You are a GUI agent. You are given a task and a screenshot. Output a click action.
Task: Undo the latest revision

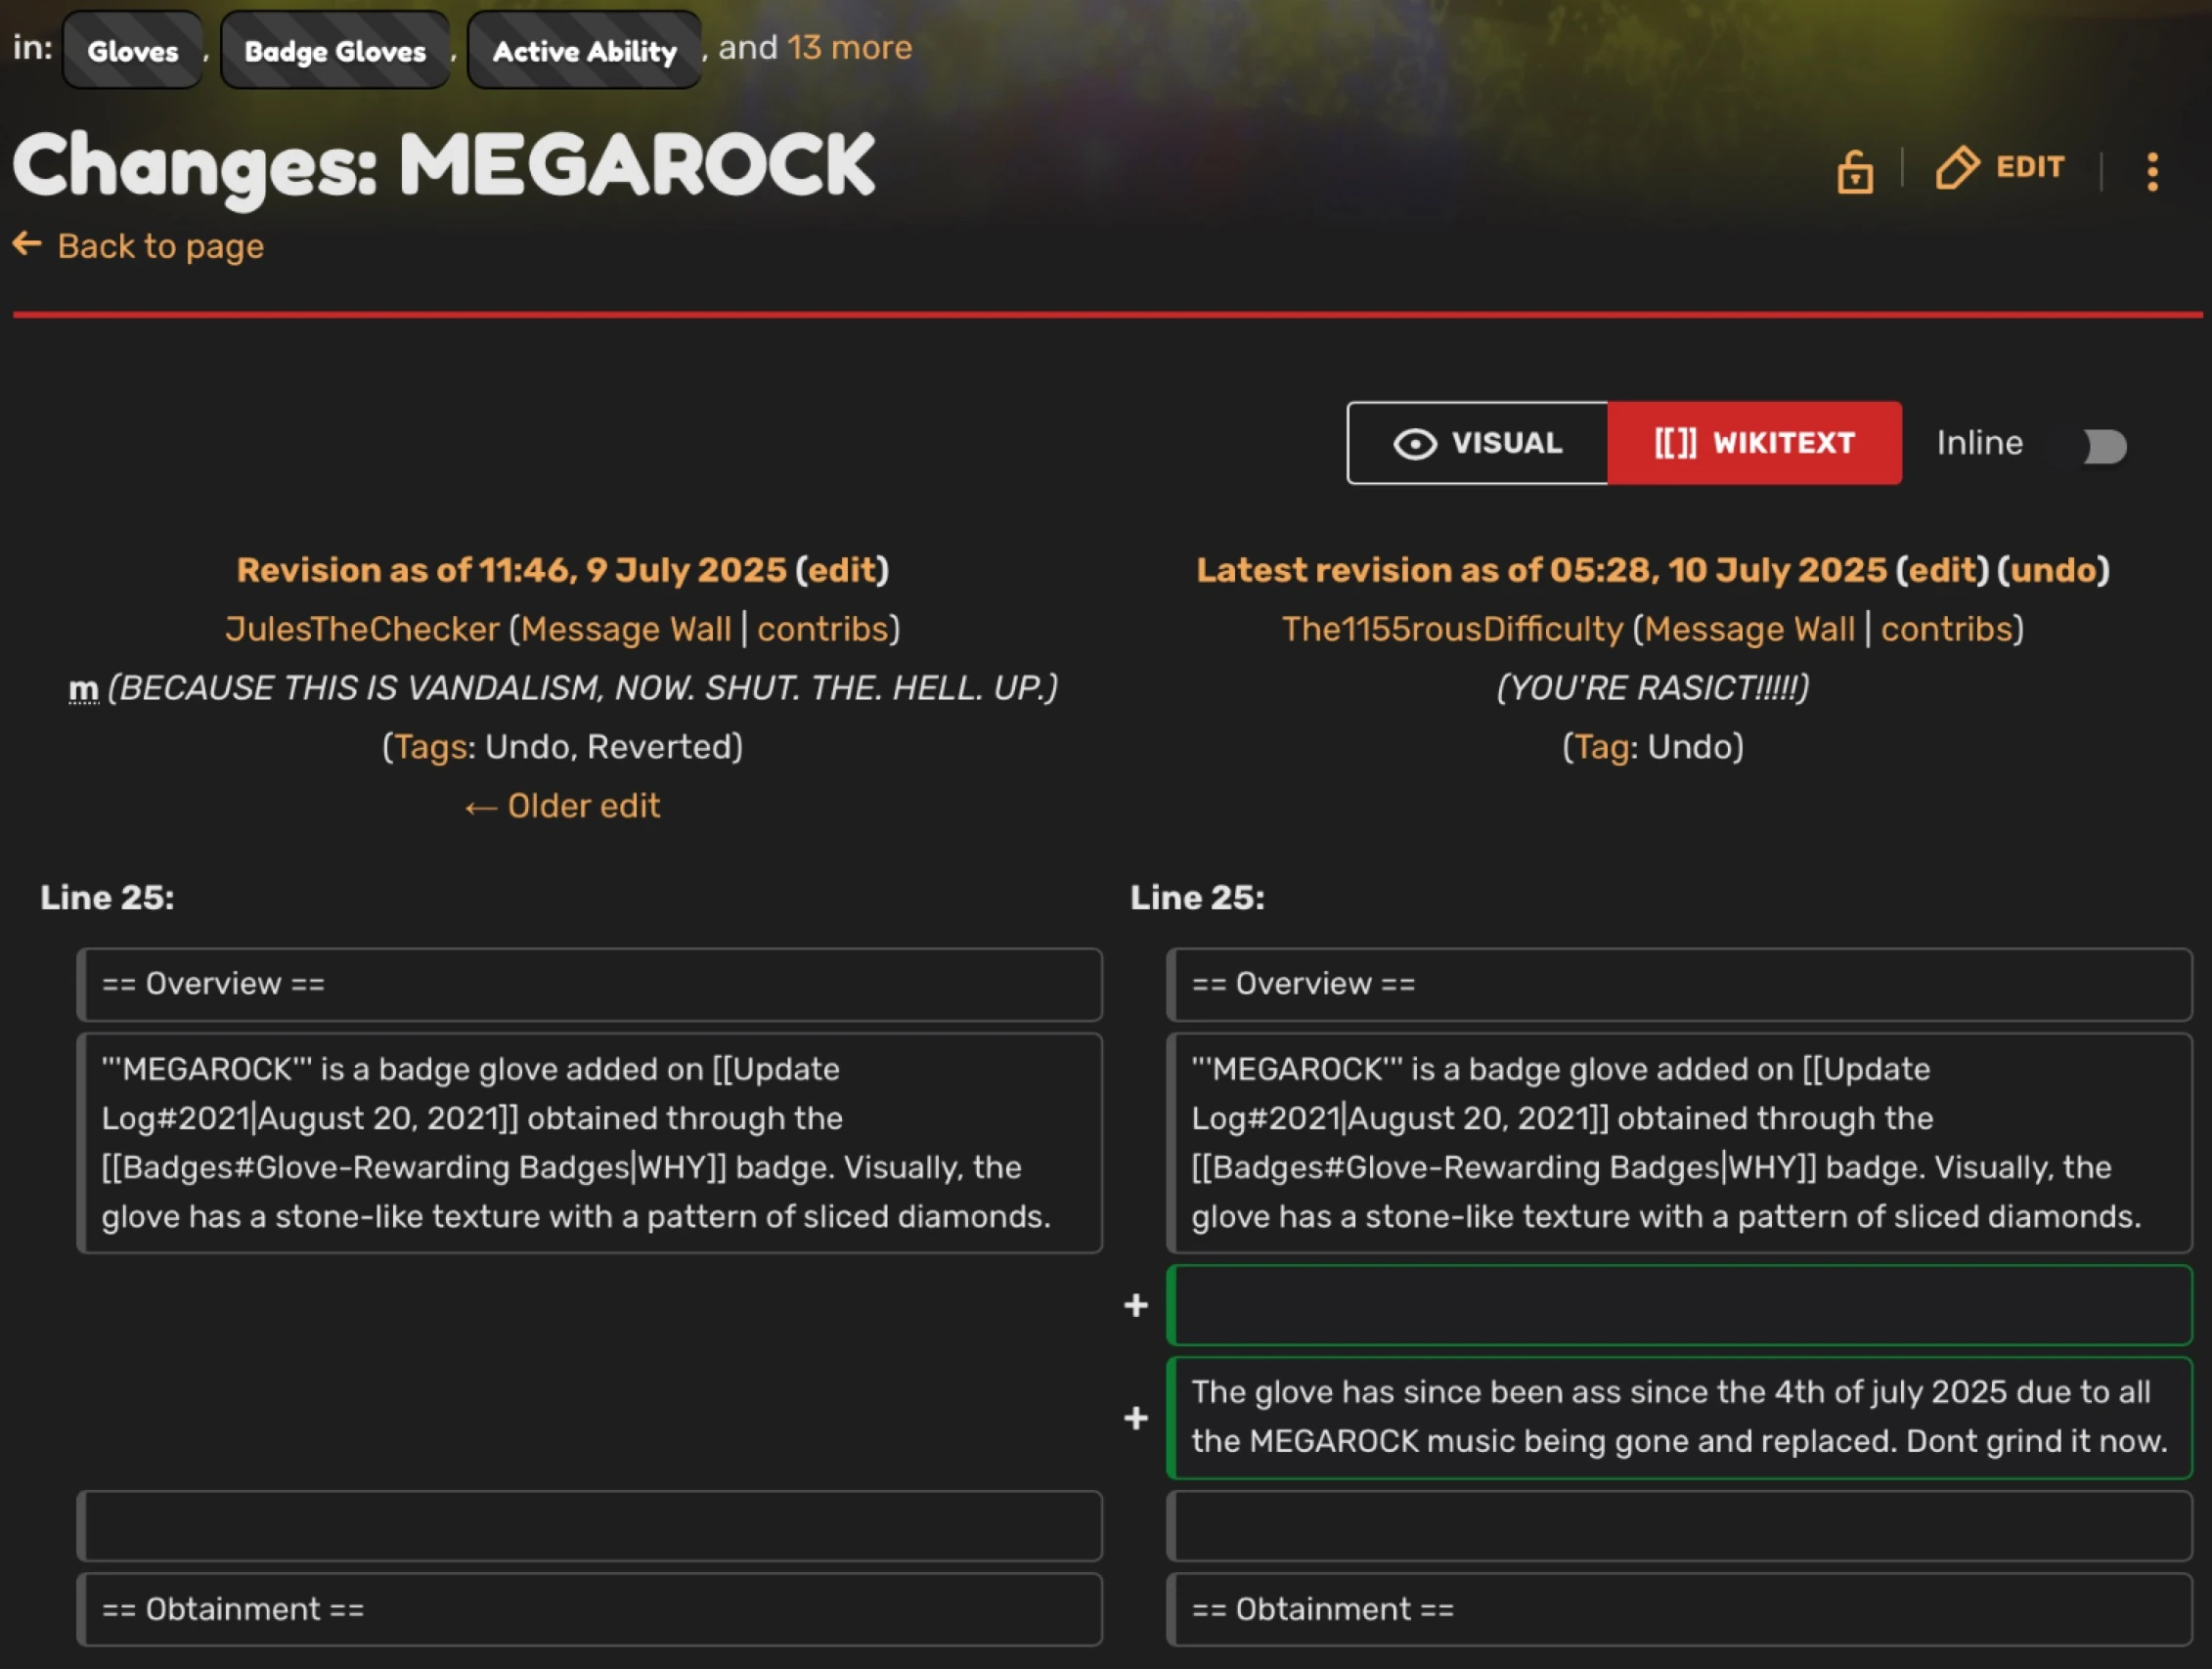coord(2053,570)
